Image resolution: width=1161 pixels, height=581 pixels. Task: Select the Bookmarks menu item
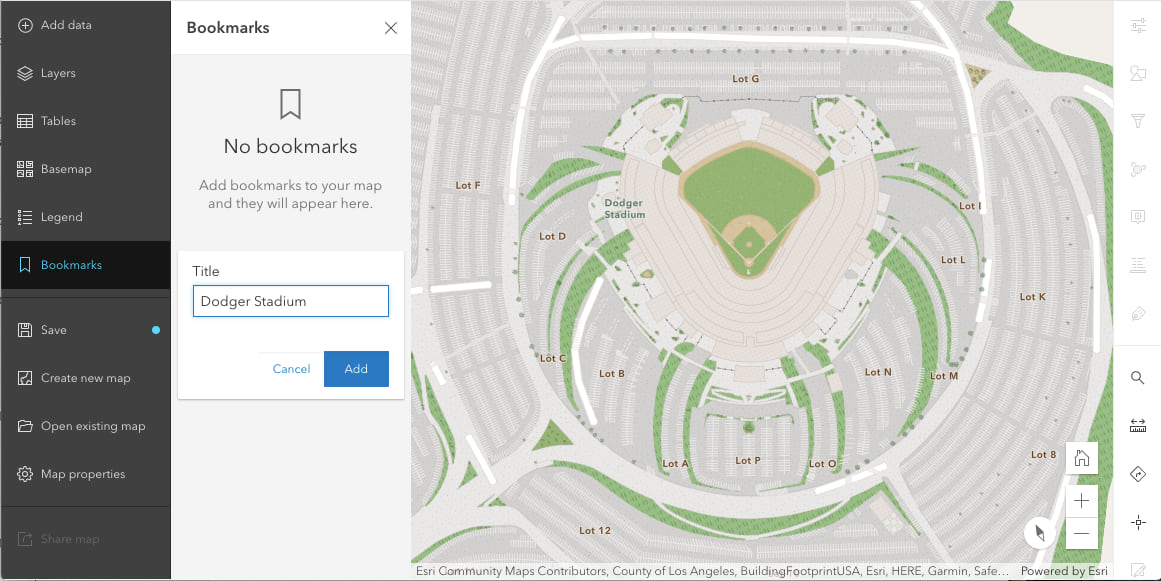click(71, 265)
